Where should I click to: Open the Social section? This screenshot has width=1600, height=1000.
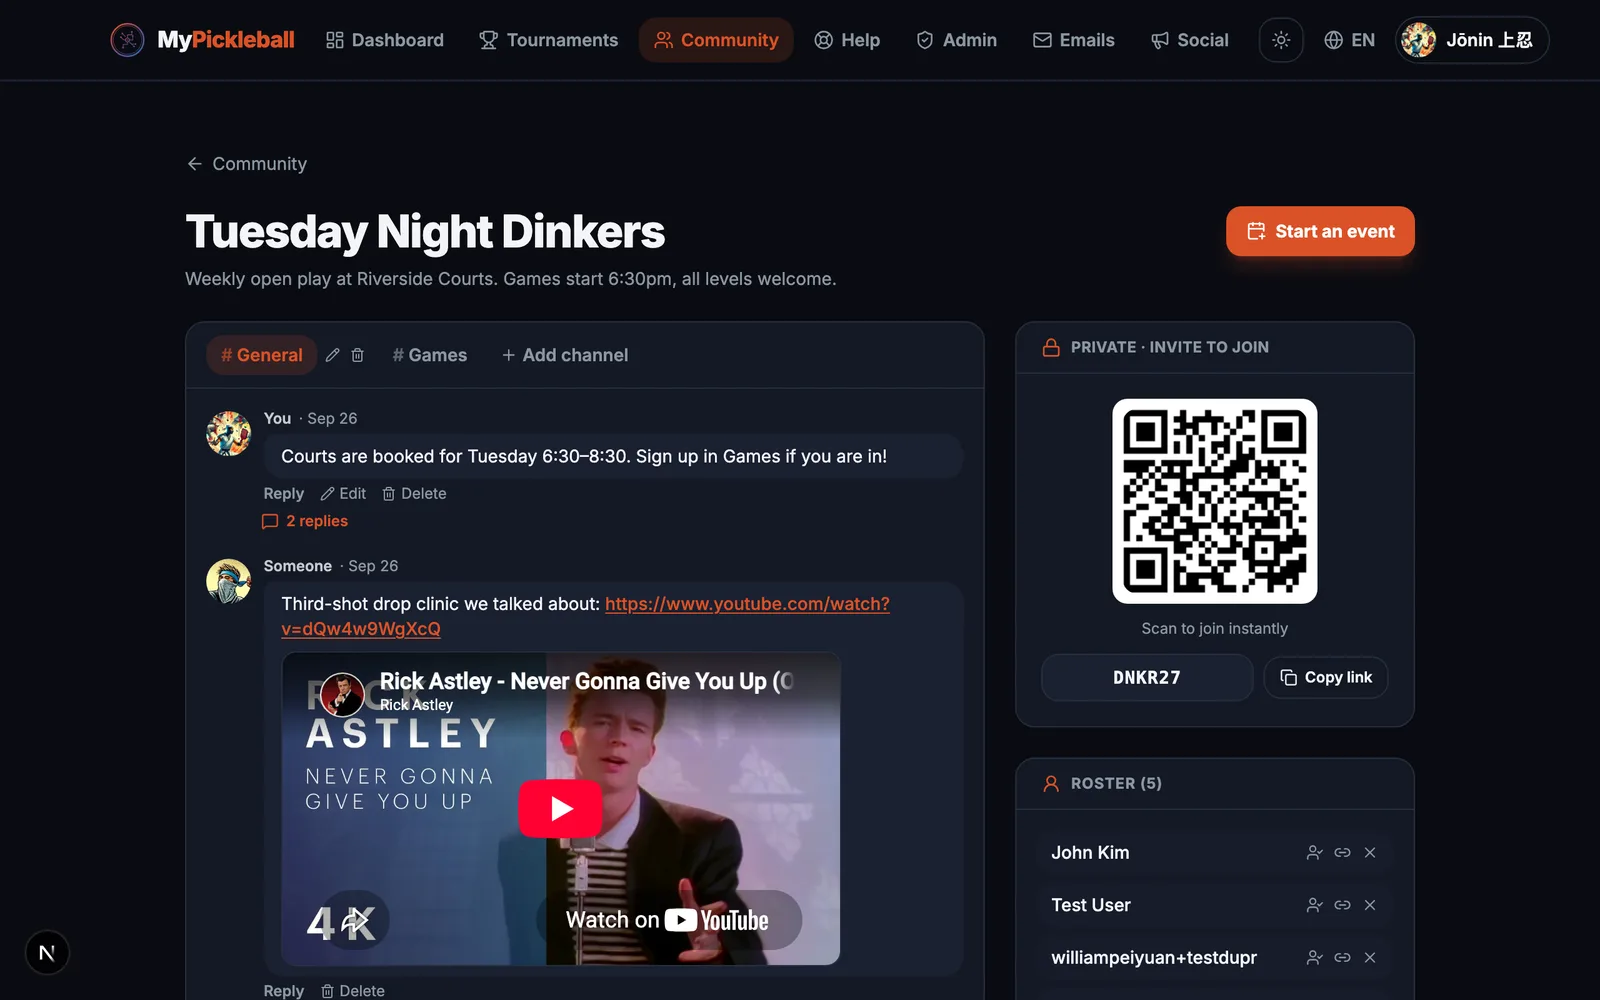pos(1189,40)
